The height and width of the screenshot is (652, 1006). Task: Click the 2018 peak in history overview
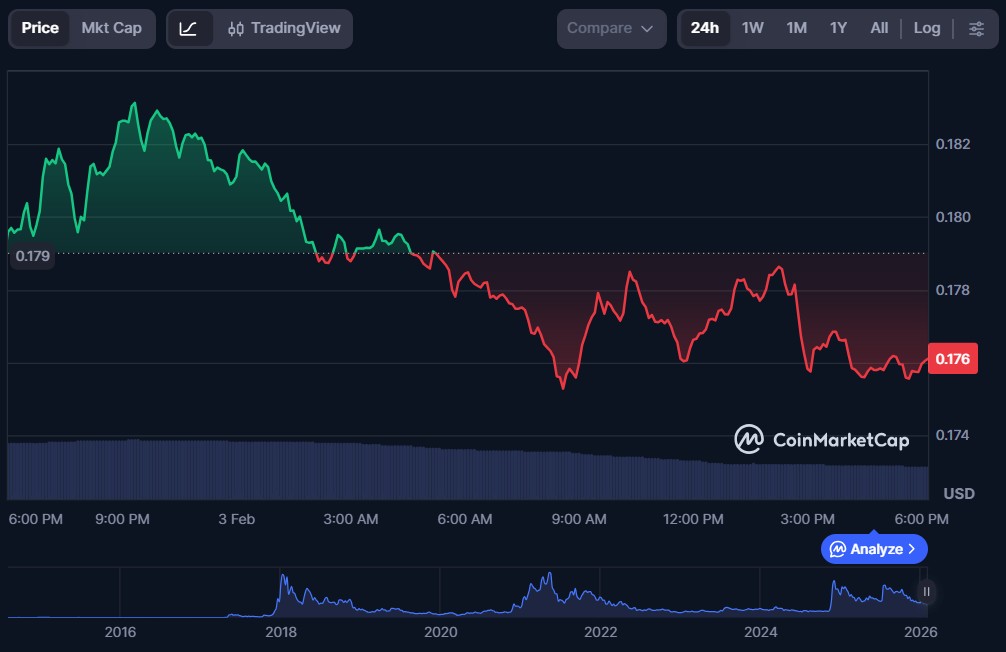click(283, 579)
